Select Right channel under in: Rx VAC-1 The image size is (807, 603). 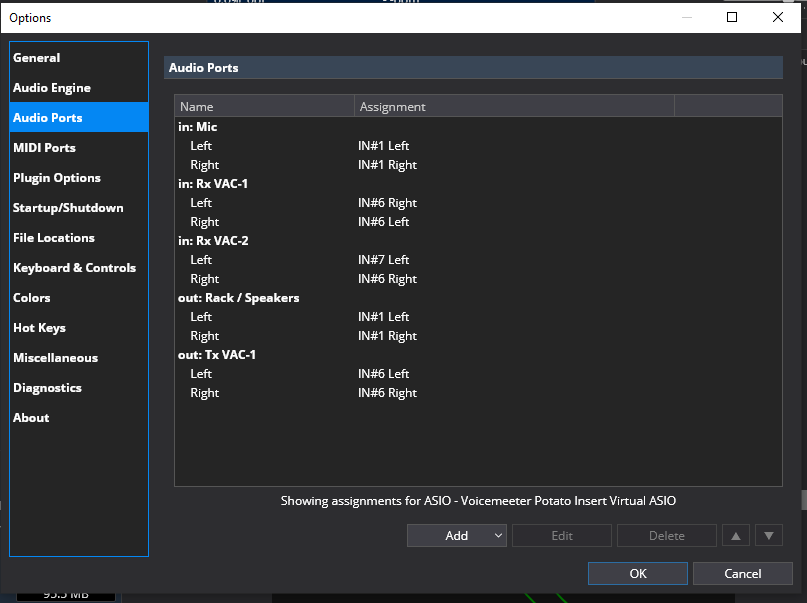(478, 222)
